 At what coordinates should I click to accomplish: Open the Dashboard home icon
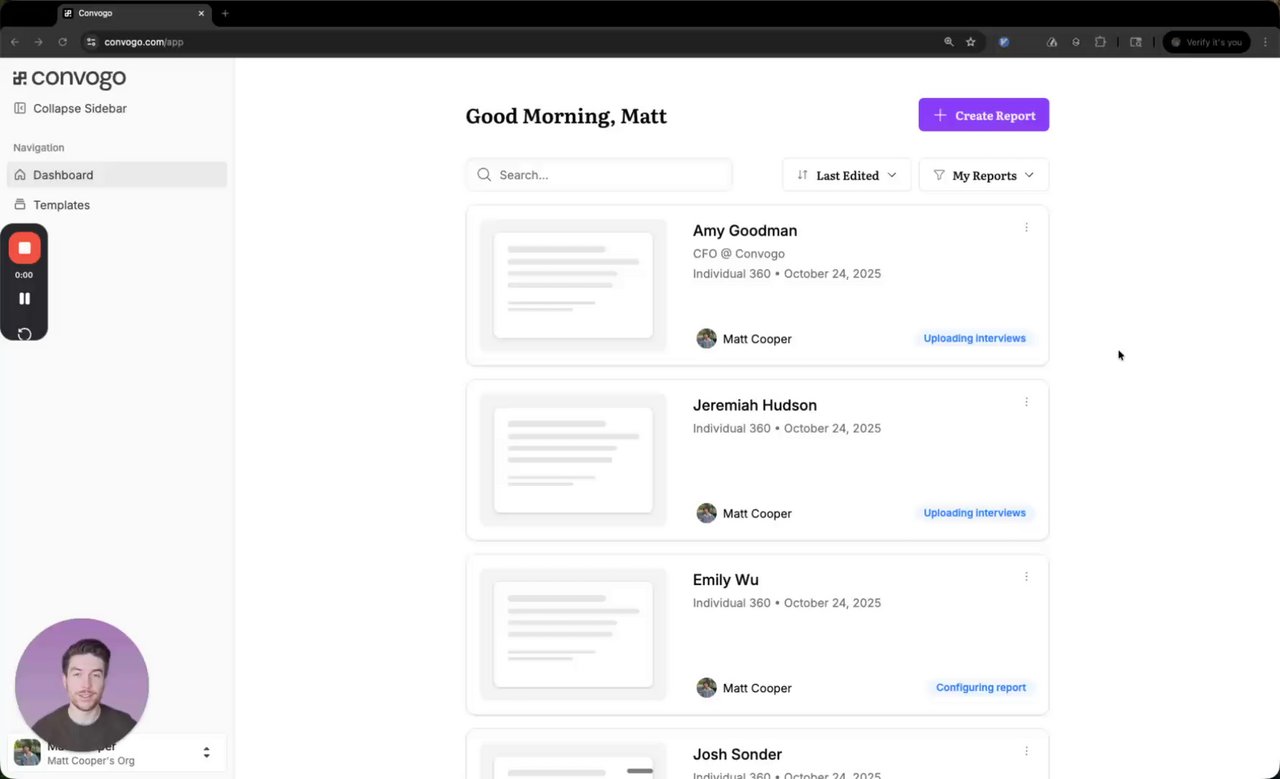(20, 175)
